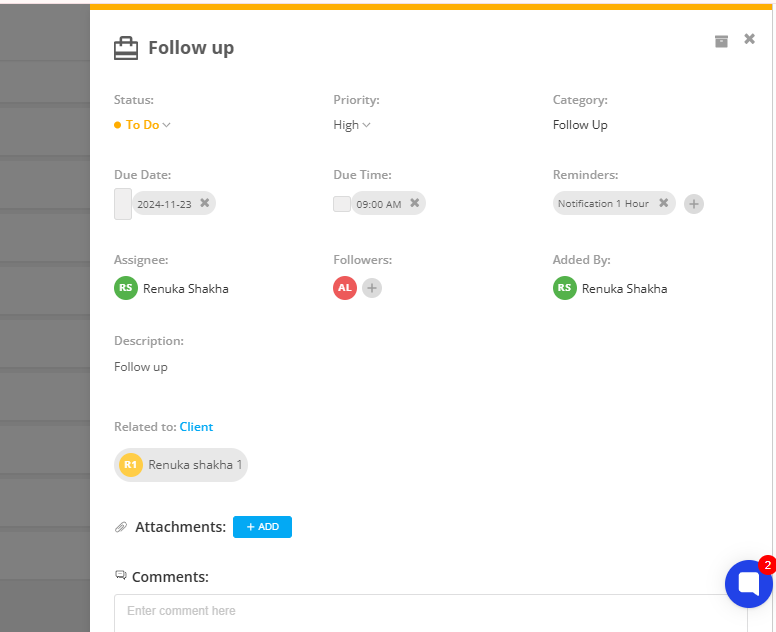Click the comment input field
This screenshot has width=776, height=632.
tap(431, 613)
